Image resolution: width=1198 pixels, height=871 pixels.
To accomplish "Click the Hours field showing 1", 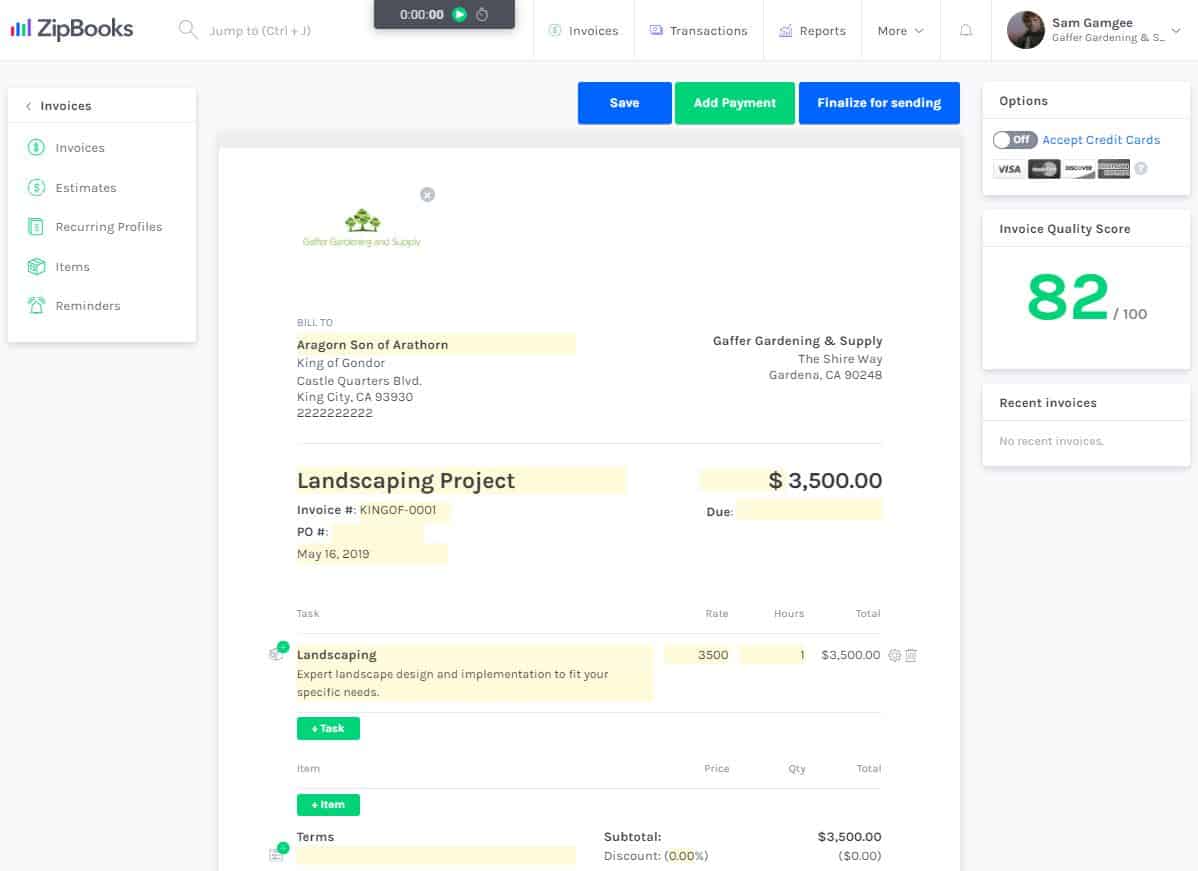I will [x=772, y=655].
